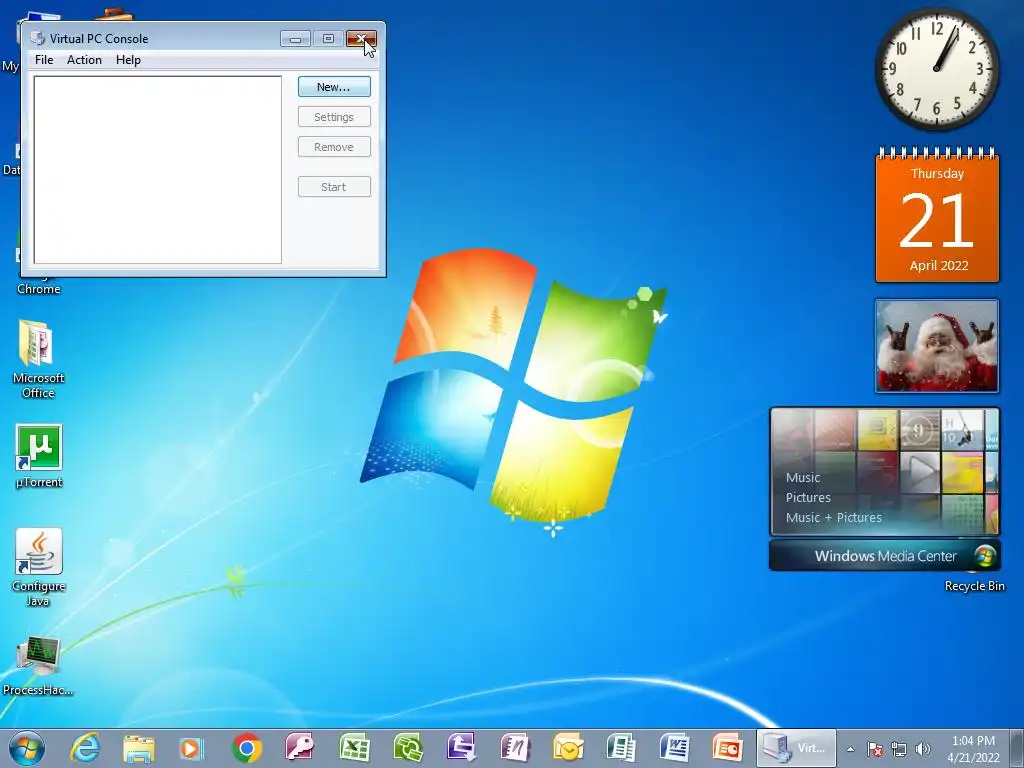The width and height of the screenshot is (1024, 768).
Task: Choose Pictures in Media Center gadget
Action: click(x=808, y=498)
